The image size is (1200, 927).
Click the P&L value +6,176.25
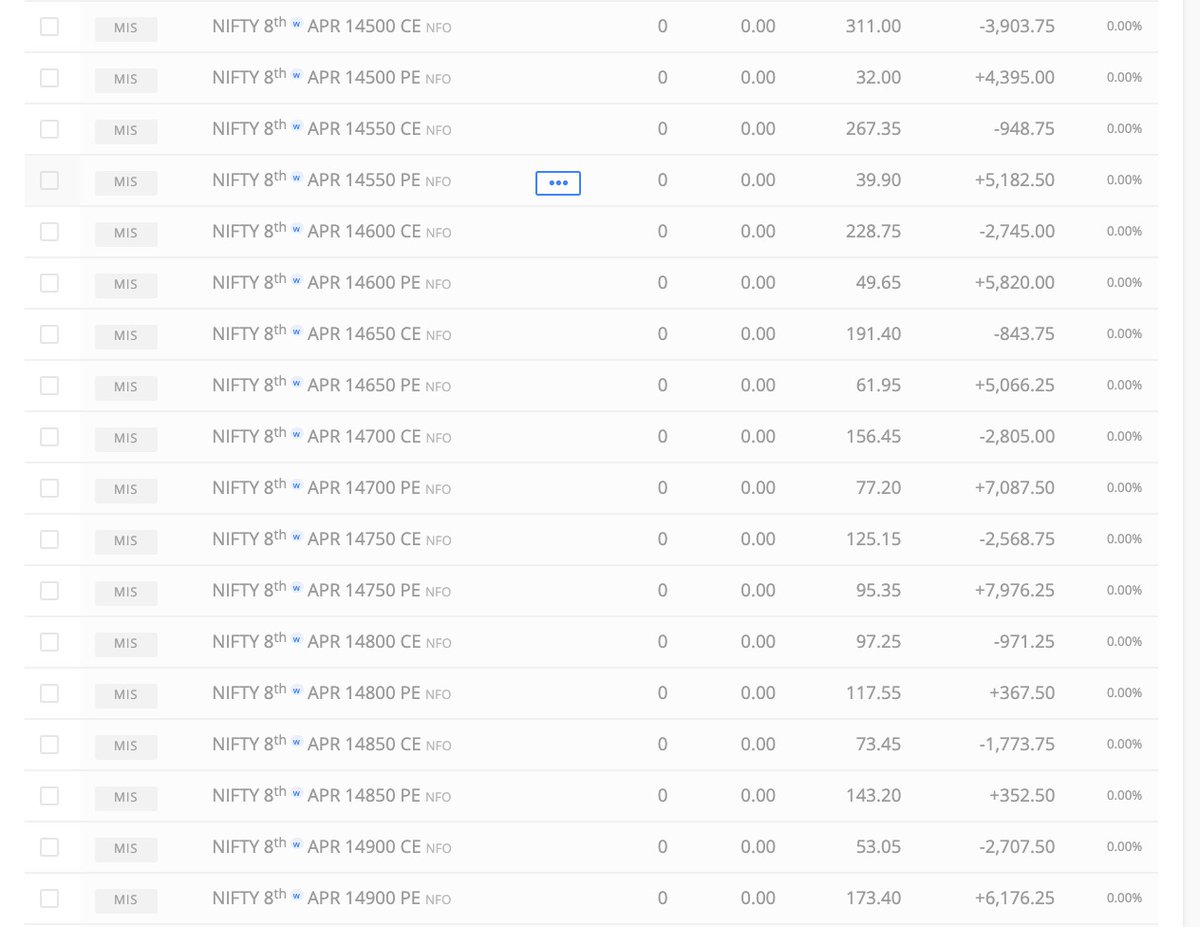(1014, 899)
